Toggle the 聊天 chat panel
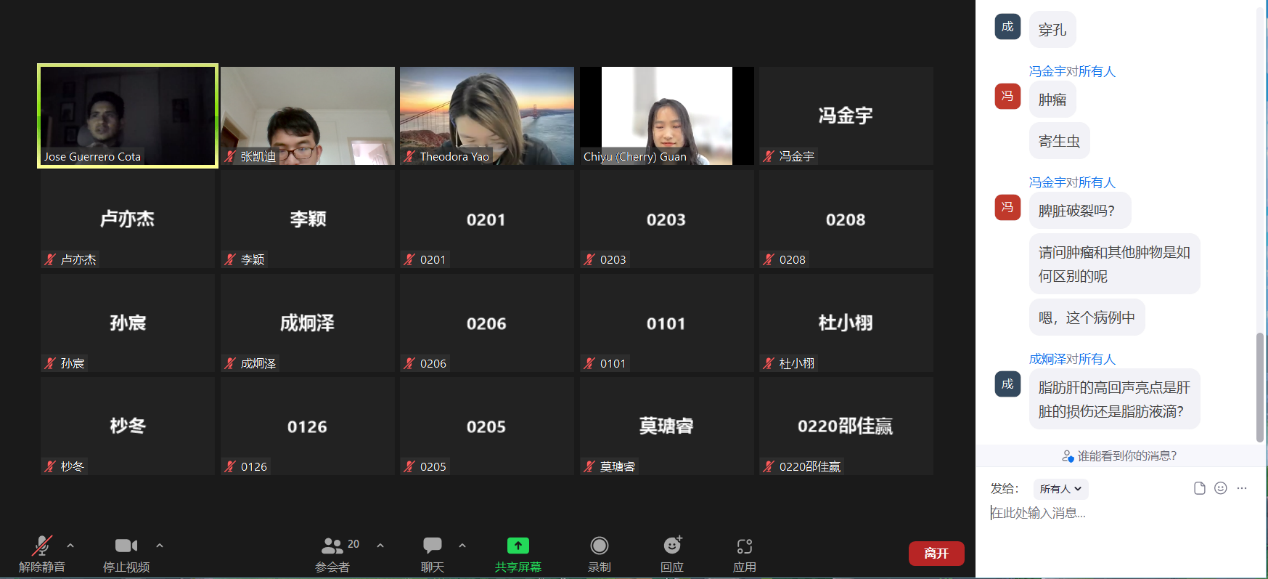The height and width of the screenshot is (579, 1268). pos(432,546)
